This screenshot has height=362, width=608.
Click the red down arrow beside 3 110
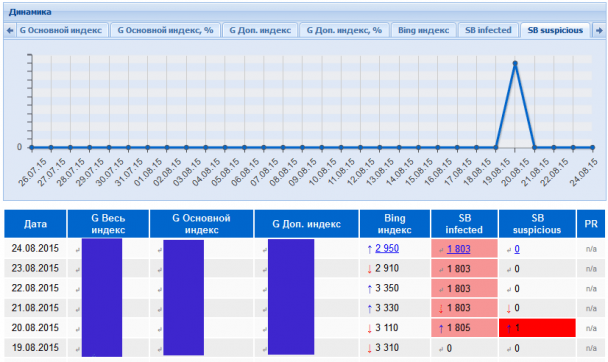[x=369, y=329]
